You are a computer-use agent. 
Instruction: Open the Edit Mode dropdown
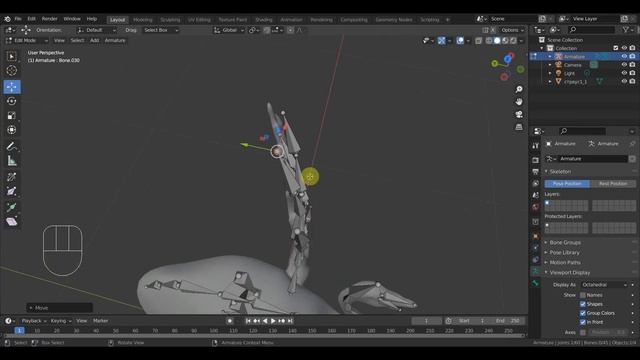(x=27, y=40)
